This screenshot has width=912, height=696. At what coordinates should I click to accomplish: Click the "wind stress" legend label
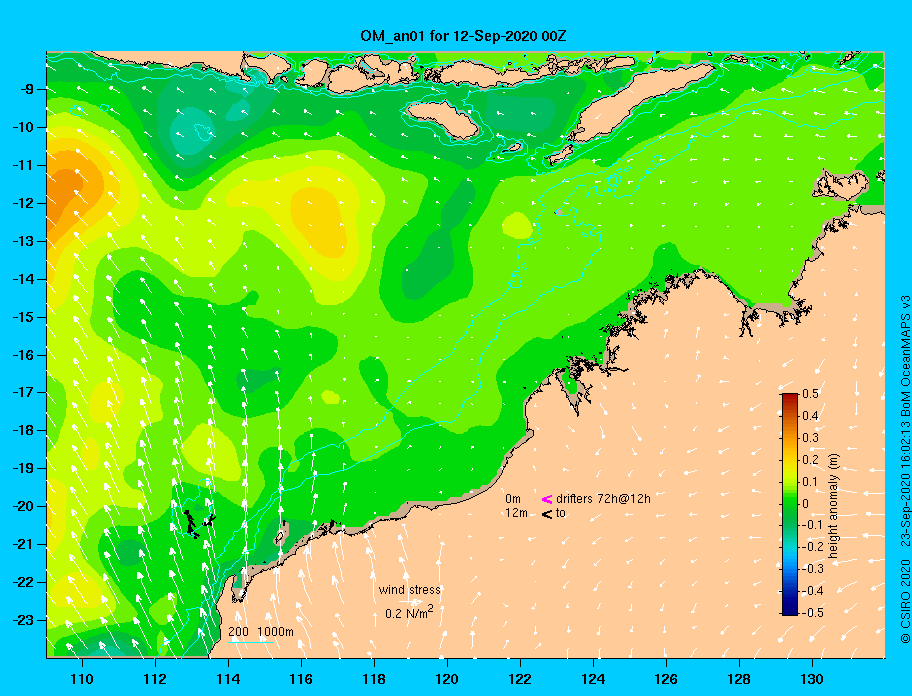(409, 590)
